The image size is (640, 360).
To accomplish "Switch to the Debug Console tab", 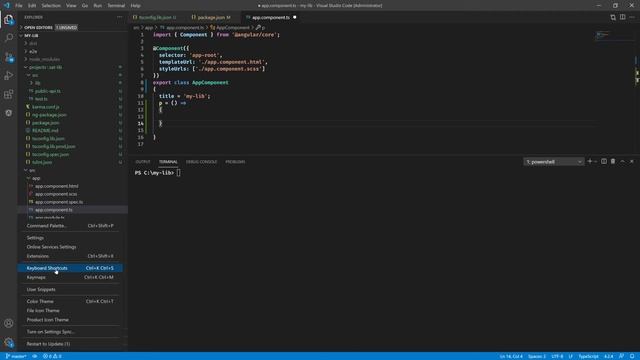I will click(x=202, y=162).
